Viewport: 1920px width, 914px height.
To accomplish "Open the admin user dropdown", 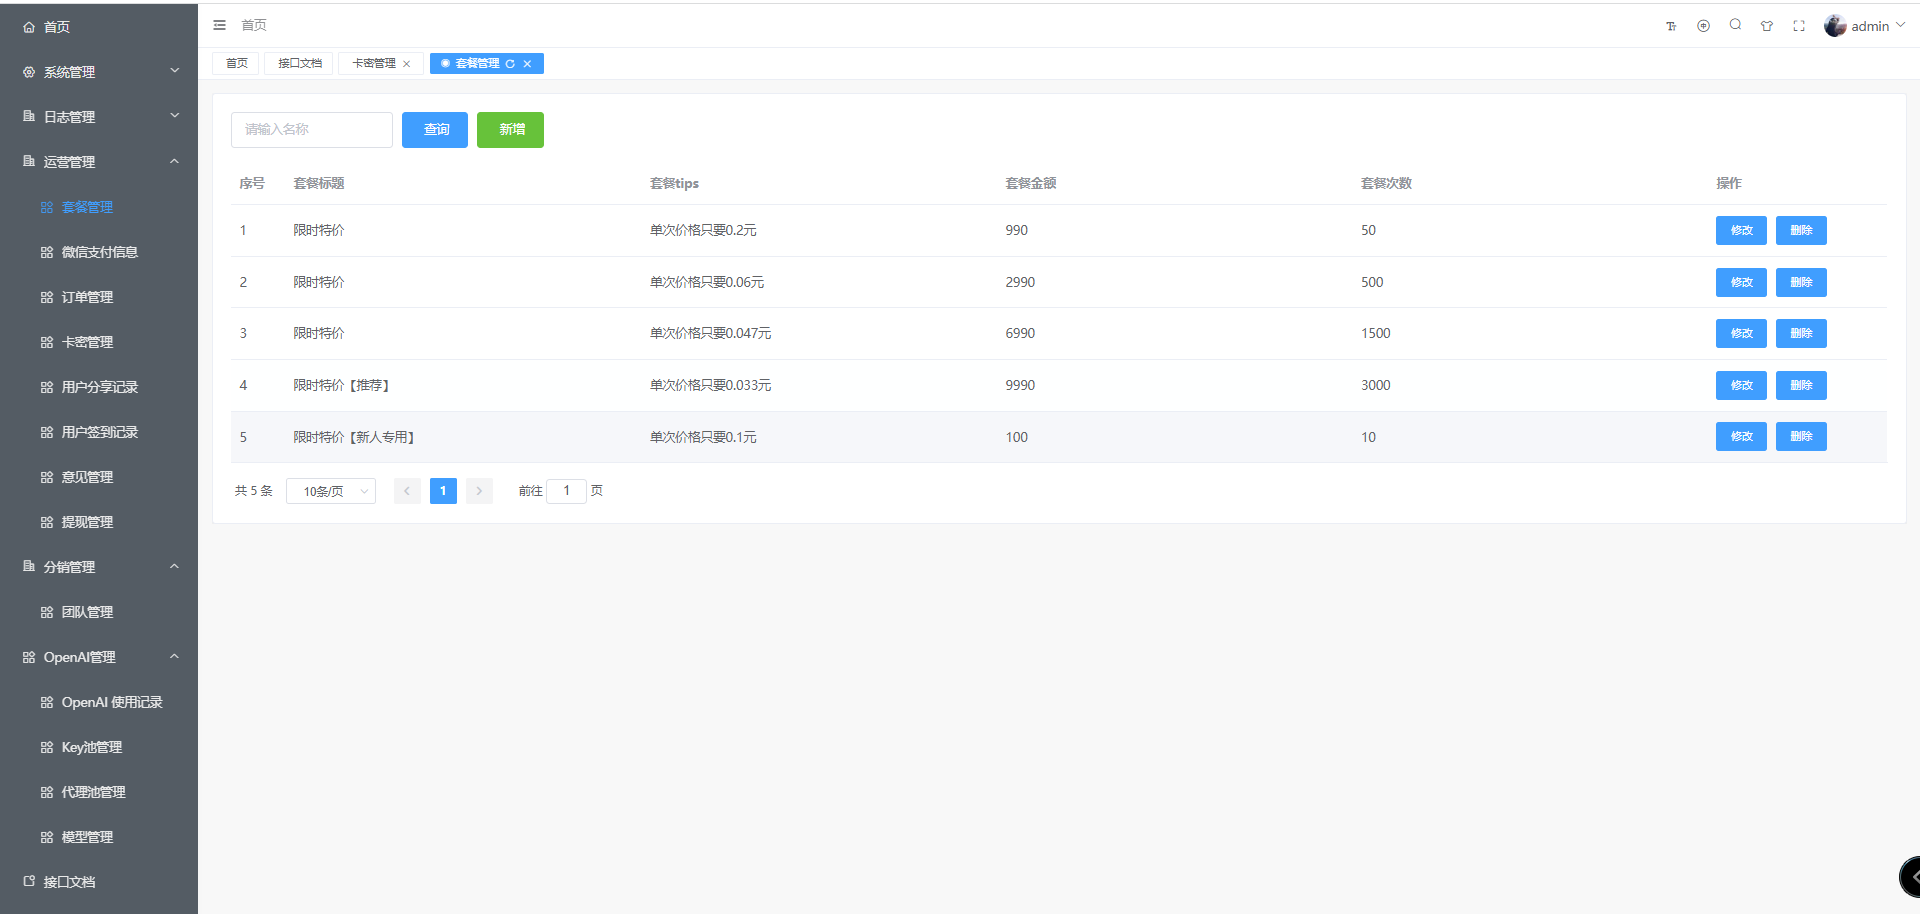I will coord(1866,25).
